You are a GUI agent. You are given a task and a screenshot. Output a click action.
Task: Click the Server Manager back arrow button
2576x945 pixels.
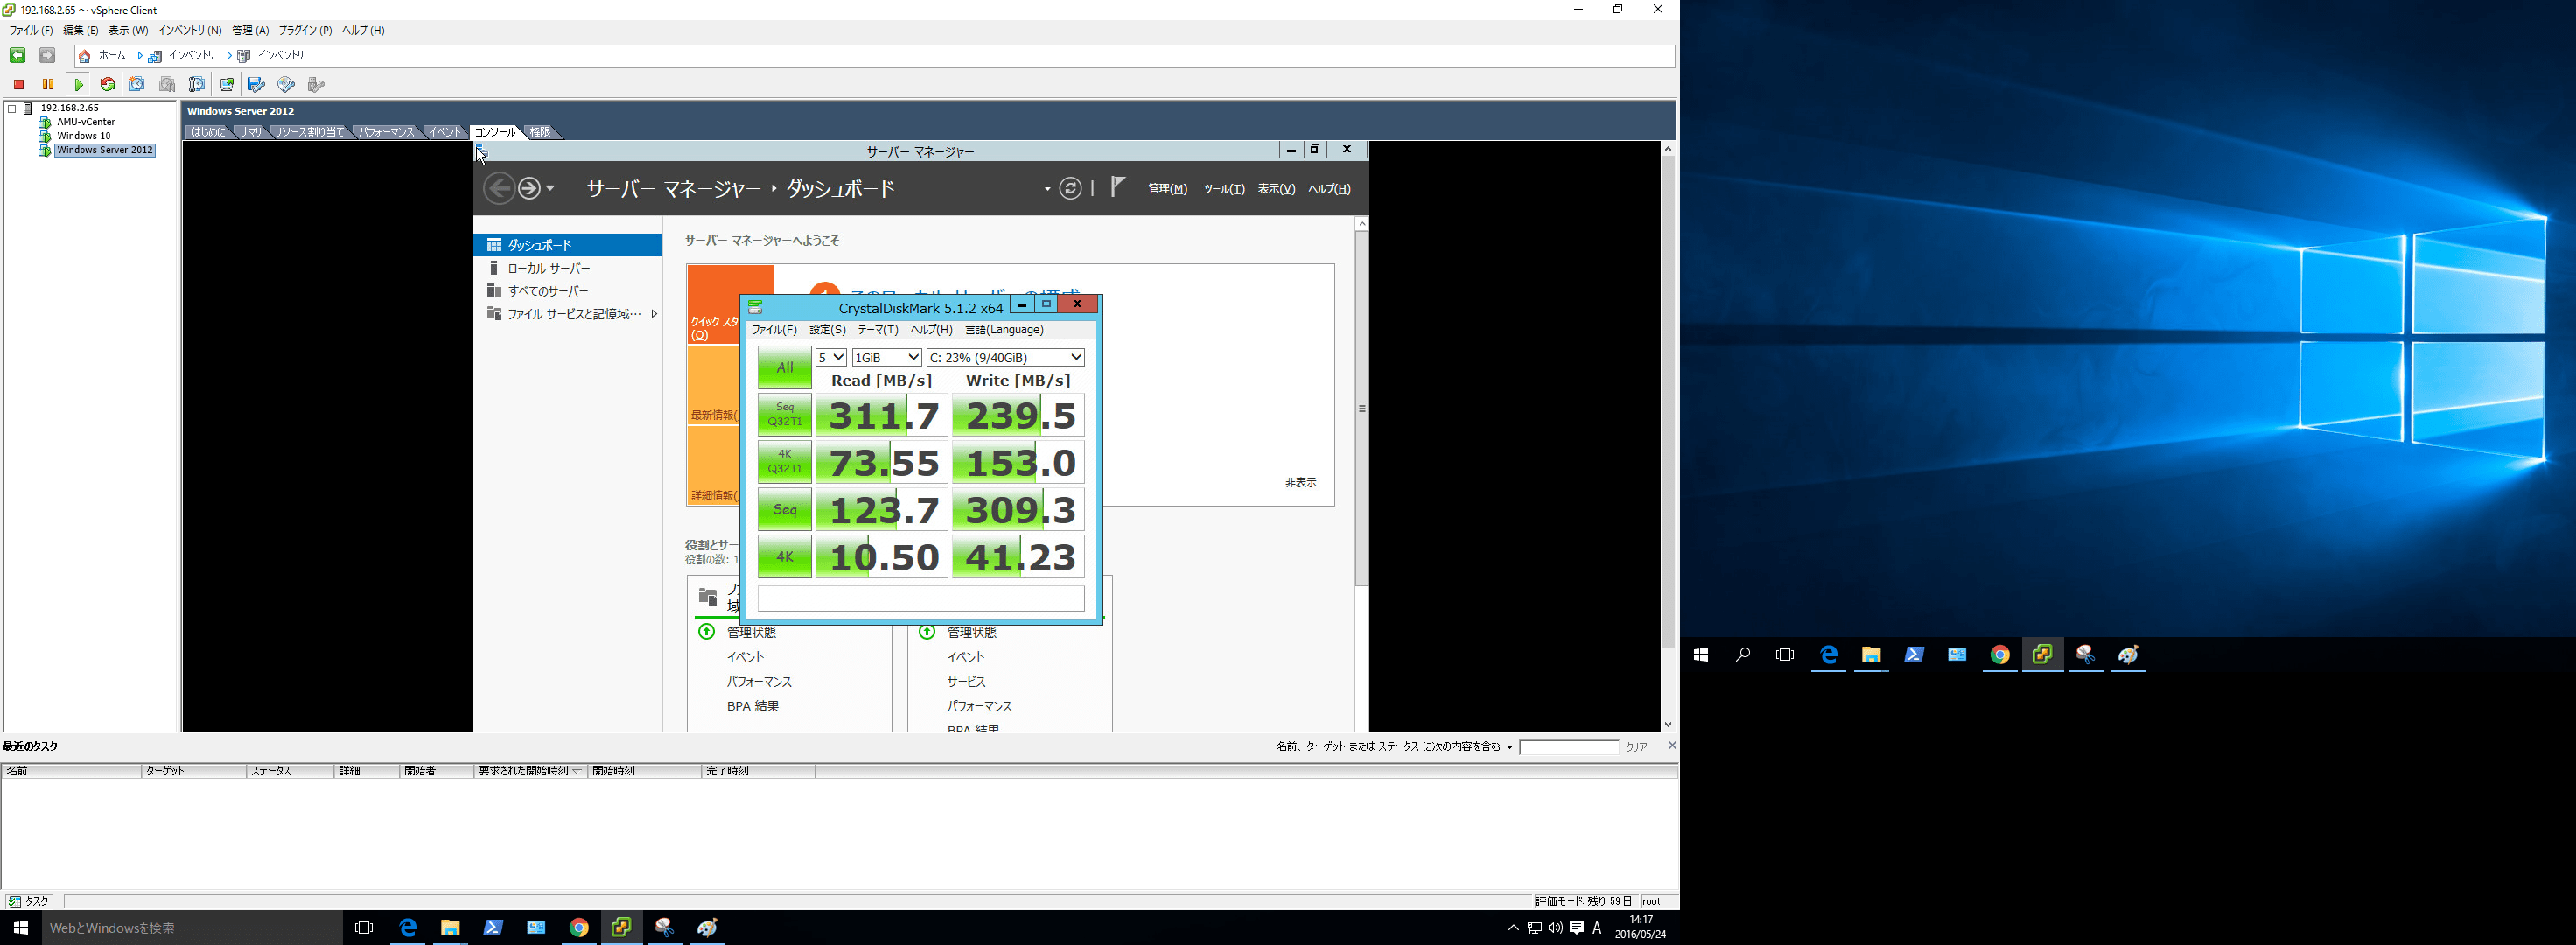[499, 188]
